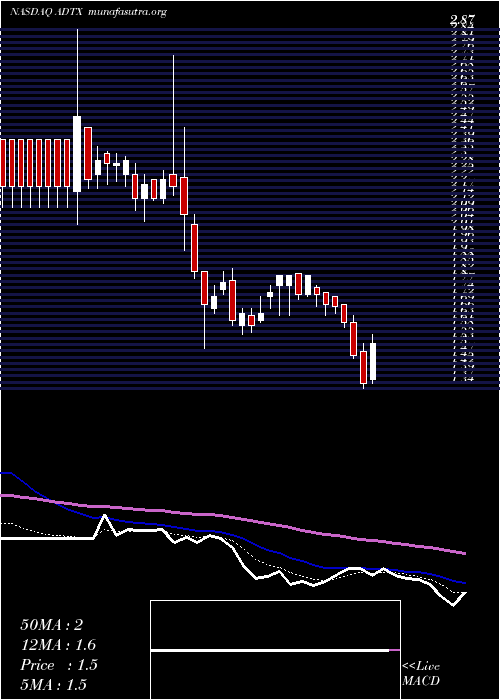The height and width of the screenshot is (700, 500).
Task: Click the MACD label text
Action: click(x=421, y=681)
